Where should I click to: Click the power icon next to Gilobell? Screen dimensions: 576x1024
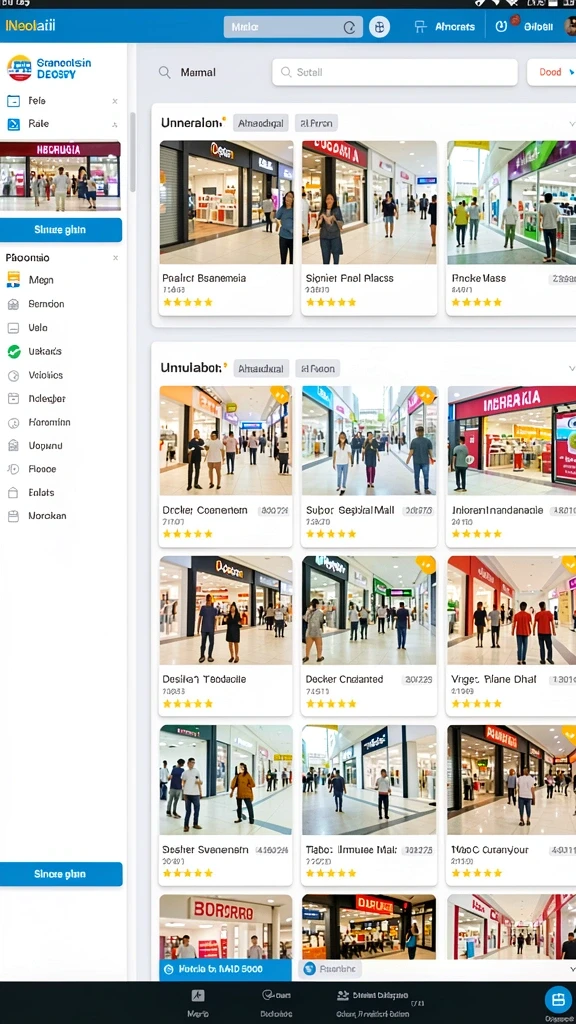(501, 27)
